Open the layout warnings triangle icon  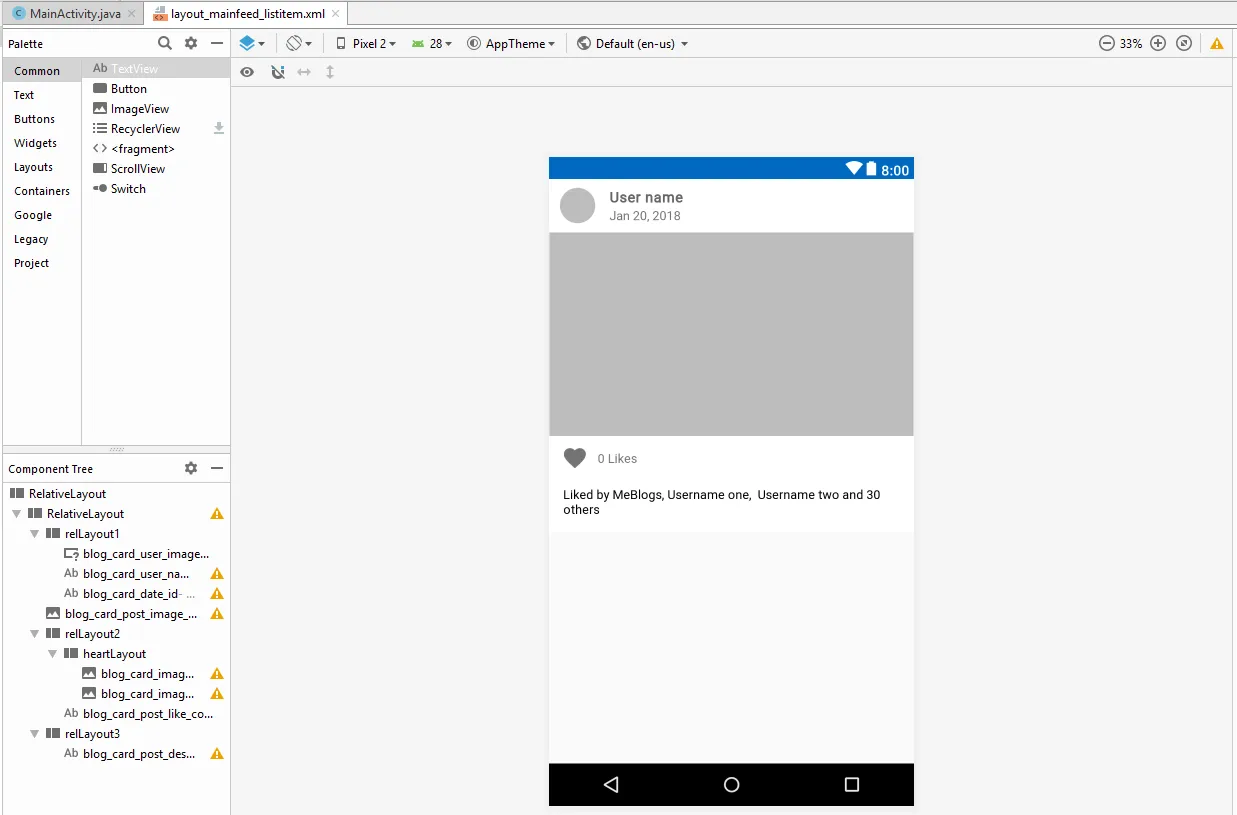pos(1217,44)
